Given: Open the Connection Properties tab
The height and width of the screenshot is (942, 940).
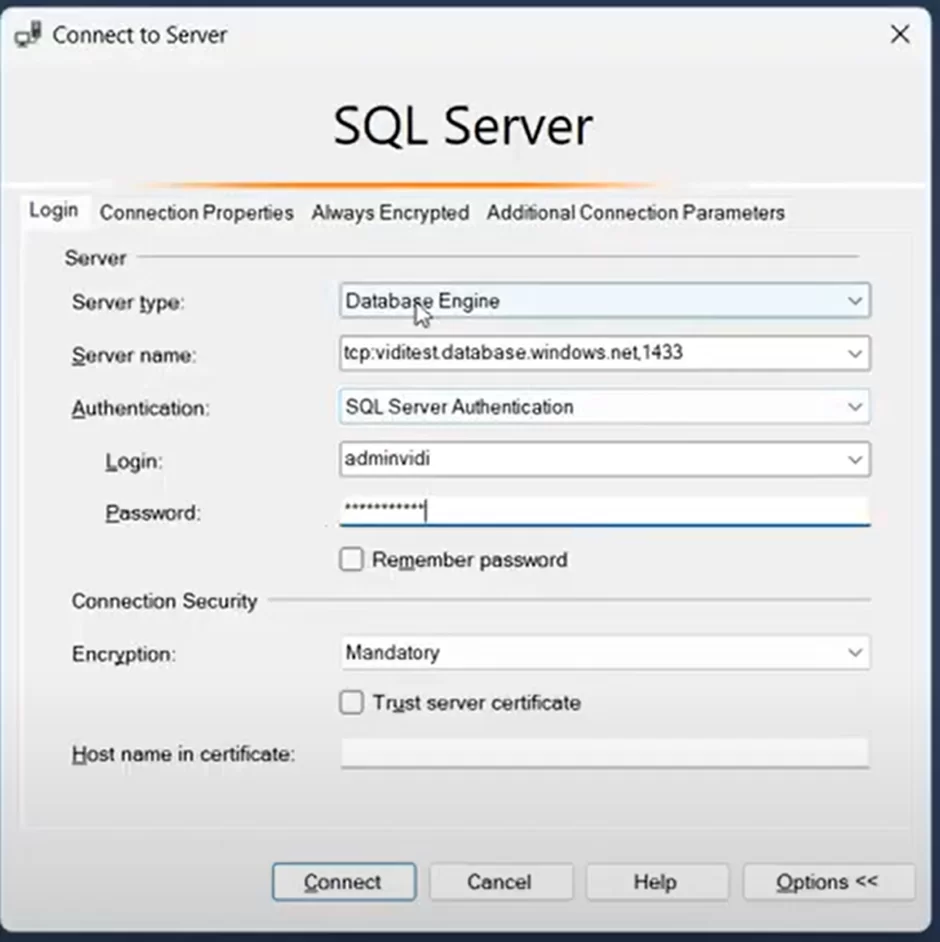Looking at the screenshot, I should click(196, 213).
